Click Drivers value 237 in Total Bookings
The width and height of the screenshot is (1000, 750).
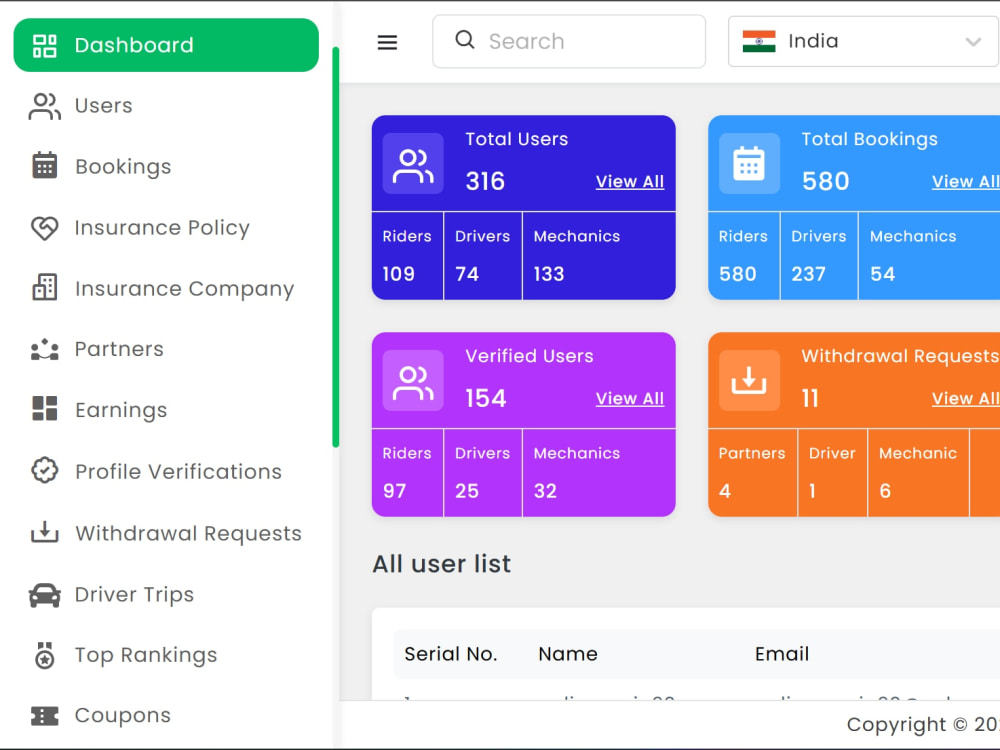point(808,274)
